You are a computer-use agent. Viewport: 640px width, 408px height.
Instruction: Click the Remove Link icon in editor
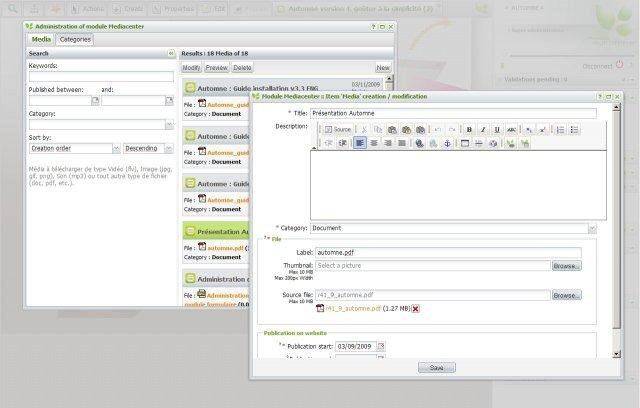click(x=433, y=143)
